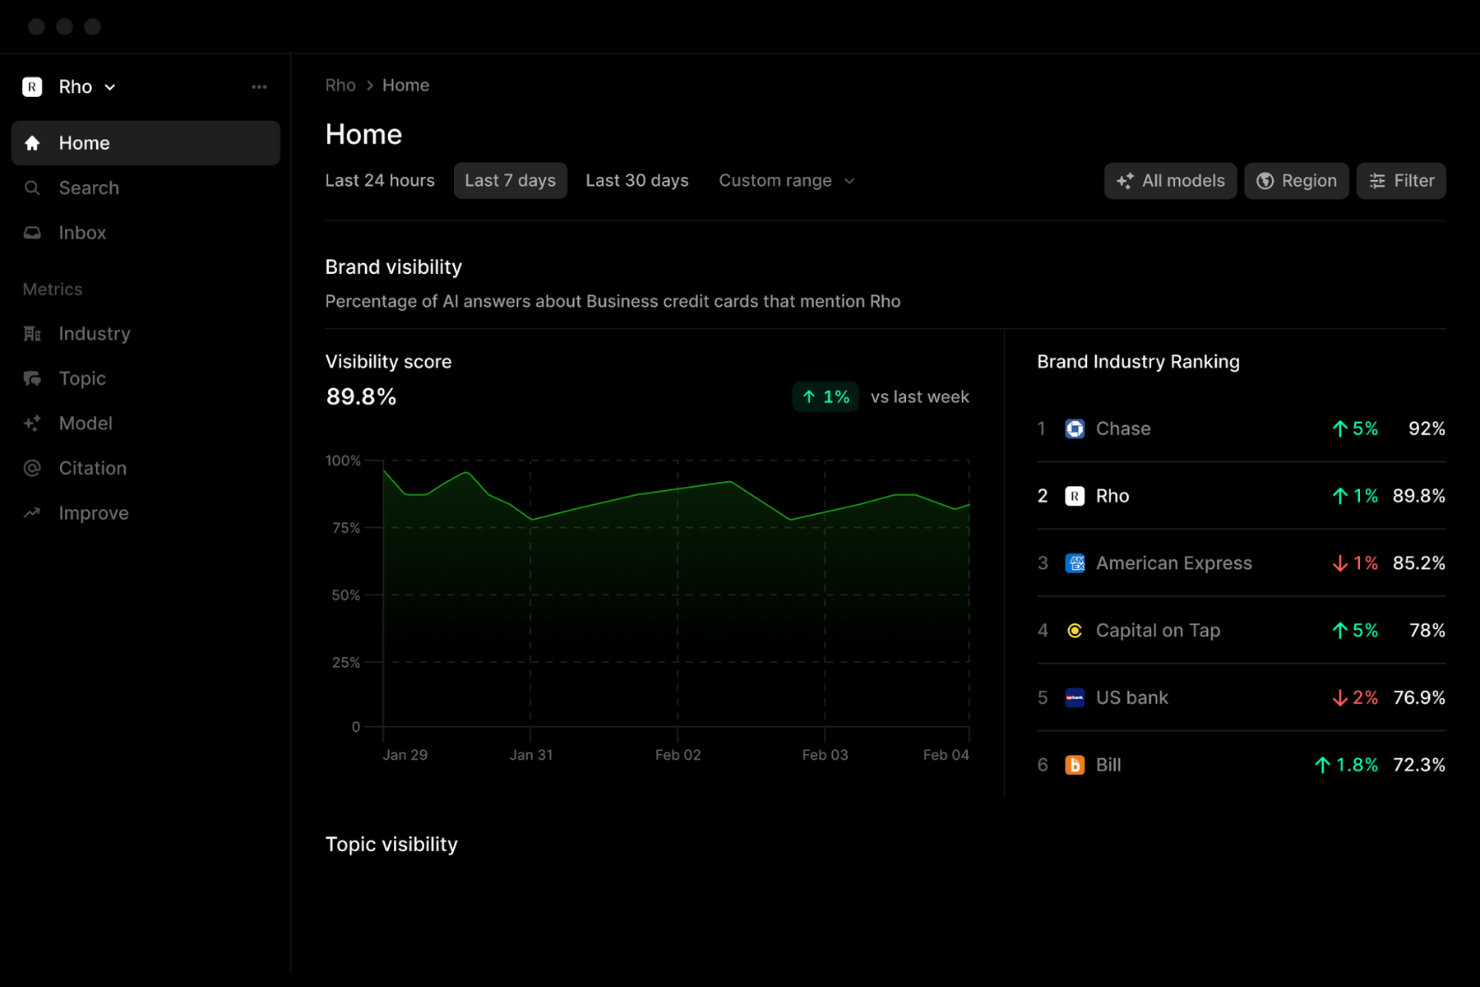Click the Rho workspace logo icon
1480x987 pixels.
[31, 86]
